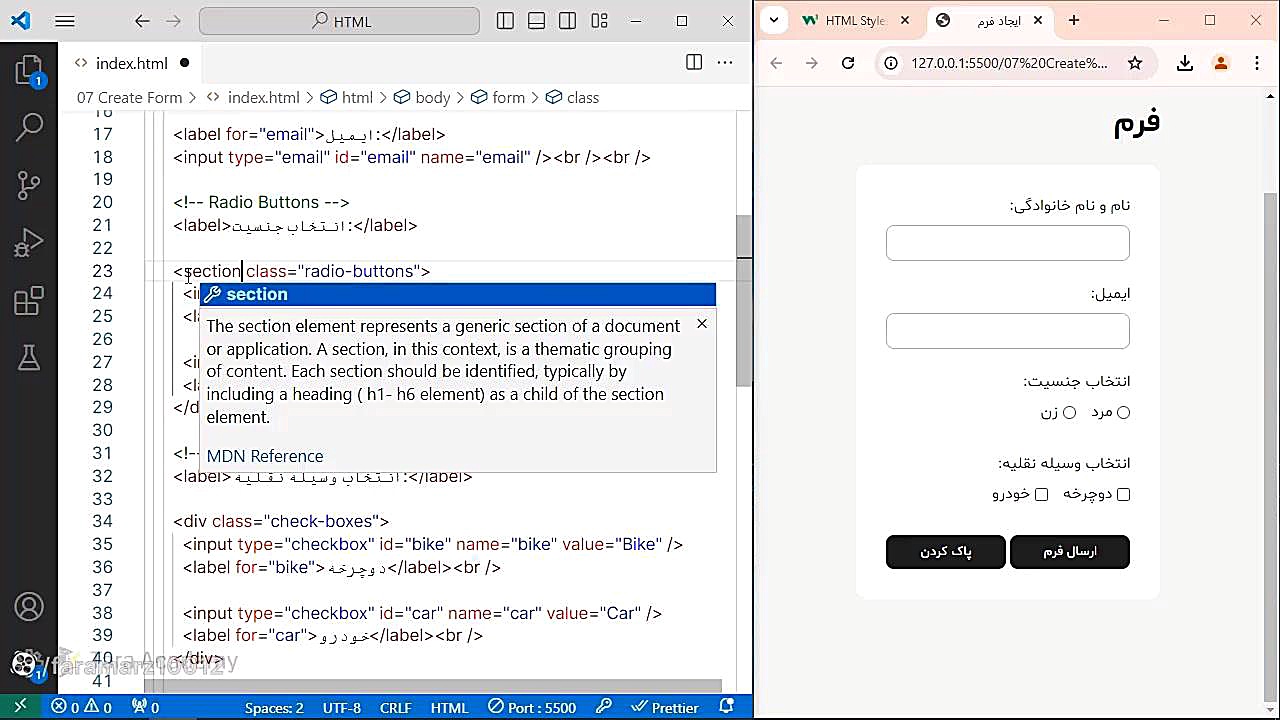The height and width of the screenshot is (720, 1280).
Task: Click the ایمیل input field
Action: [x=1007, y=331]
